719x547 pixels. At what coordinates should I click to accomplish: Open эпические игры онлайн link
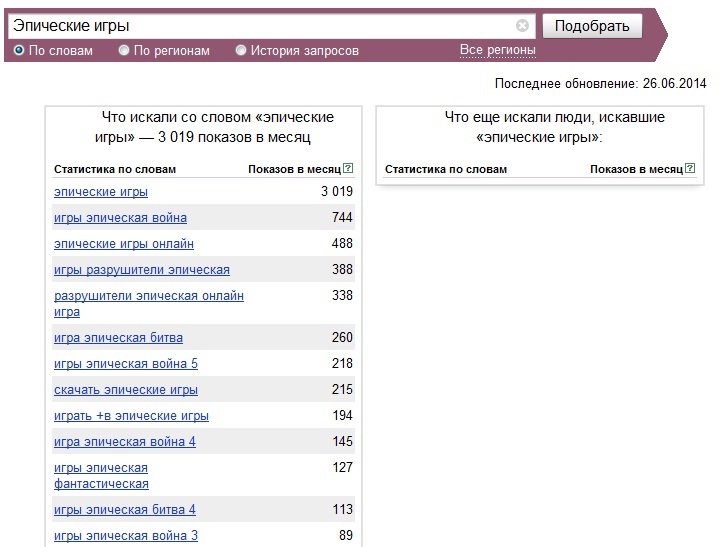point(124,244)
